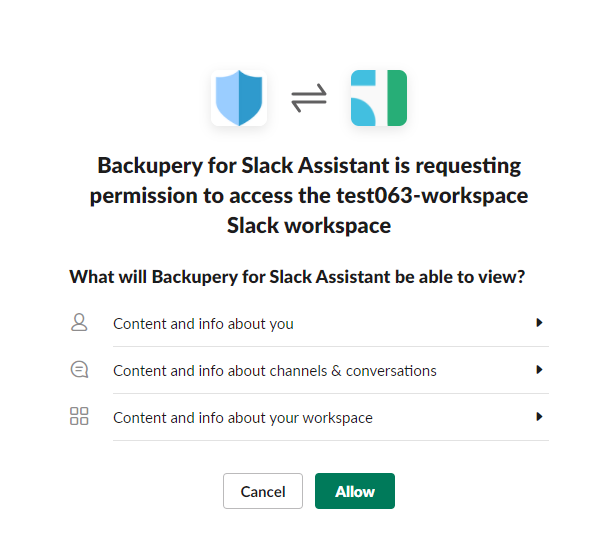Click the test063-workspace logo icon
The width and height of the screenshot is (612, 552).
pos(379,98)
